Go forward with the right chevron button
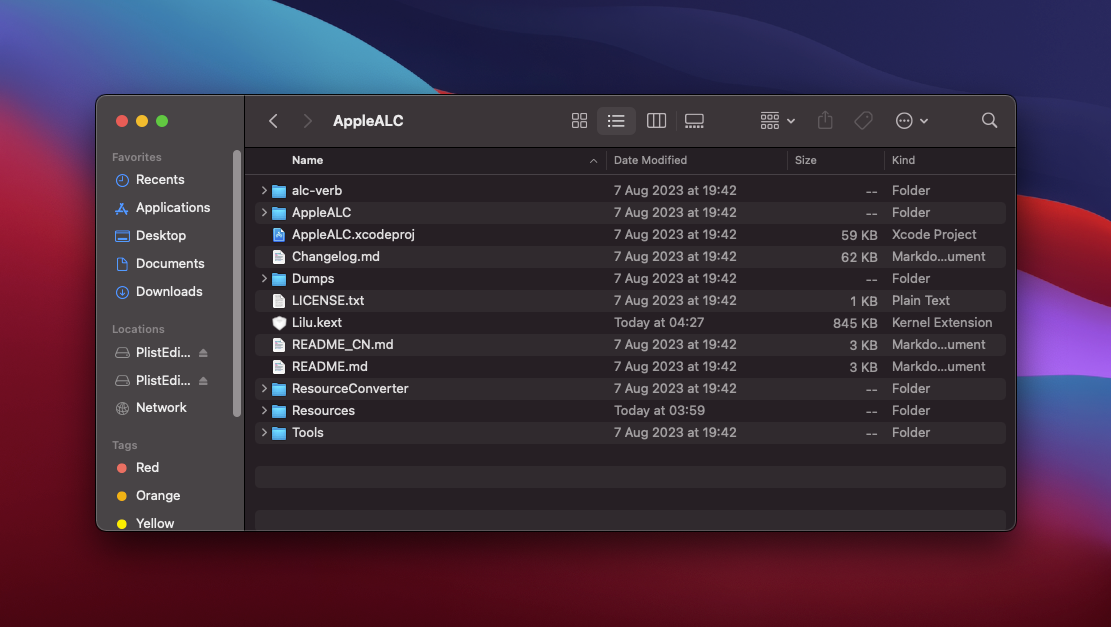The image size is (1111, 627). (307, 121)
